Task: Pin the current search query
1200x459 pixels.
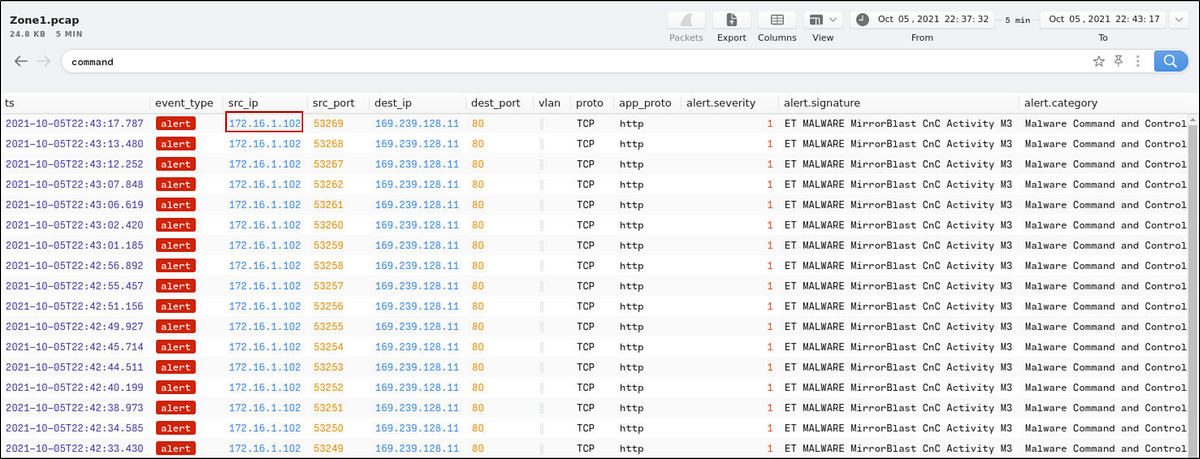Action: 1118,62
